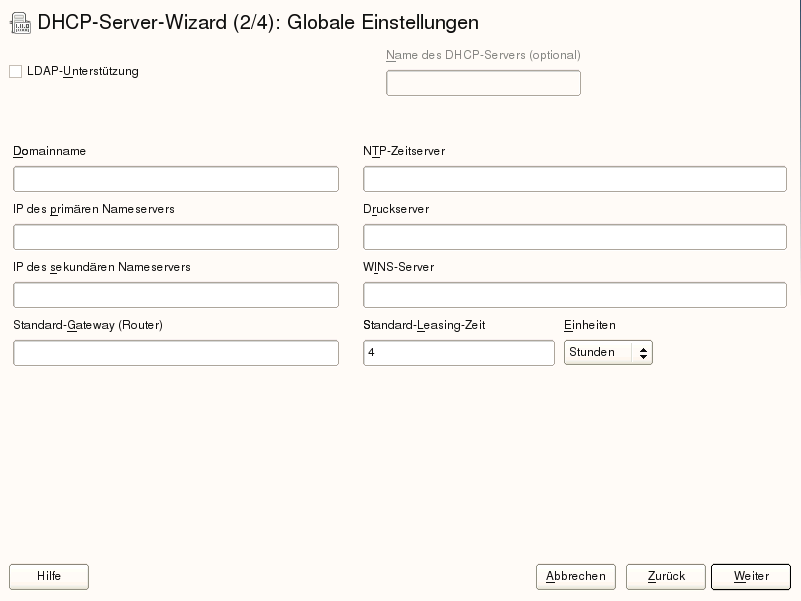Click into the NTP-Zeitserver field
The image size is (801, 601).
click(x=575, y=179)
